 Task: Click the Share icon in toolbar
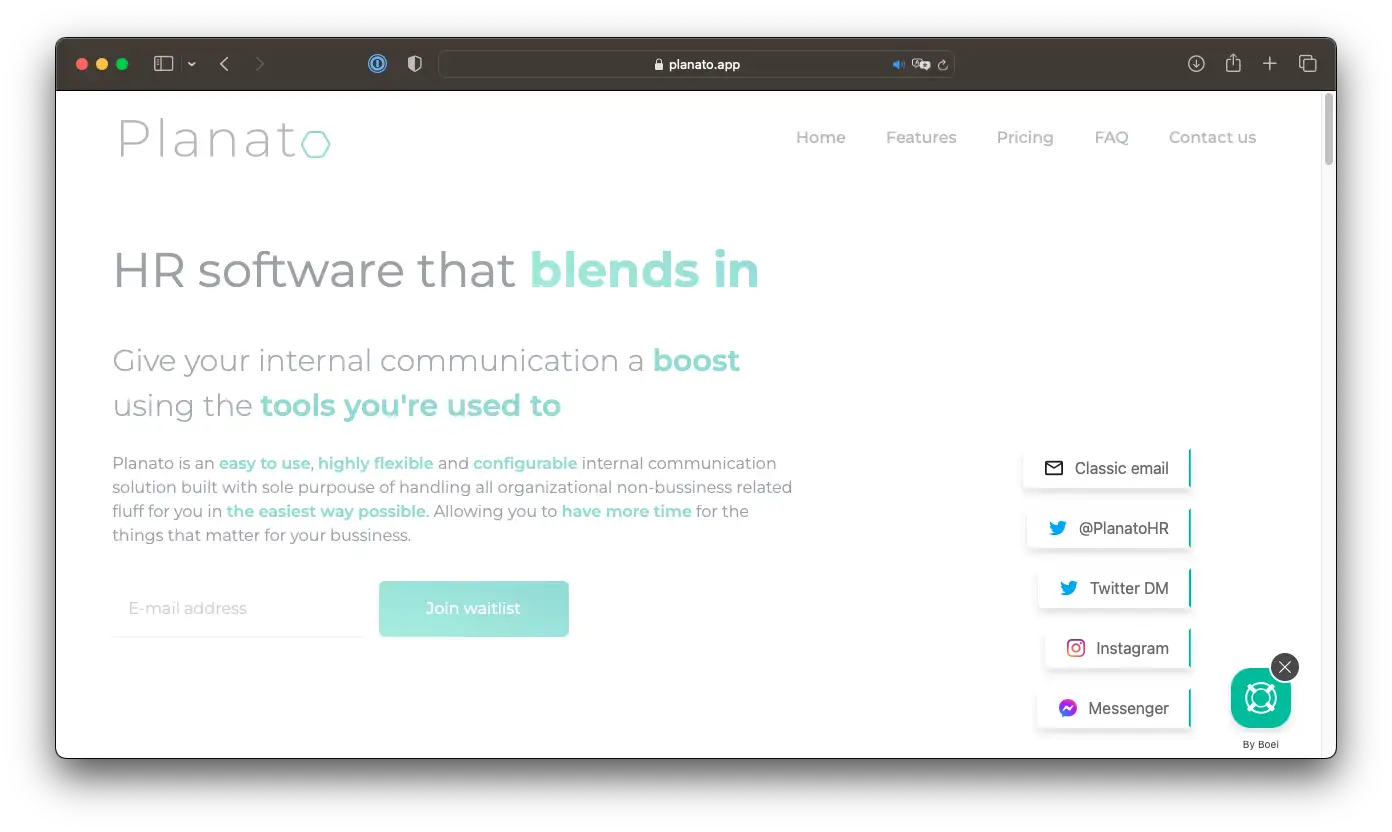[1233, 64]
